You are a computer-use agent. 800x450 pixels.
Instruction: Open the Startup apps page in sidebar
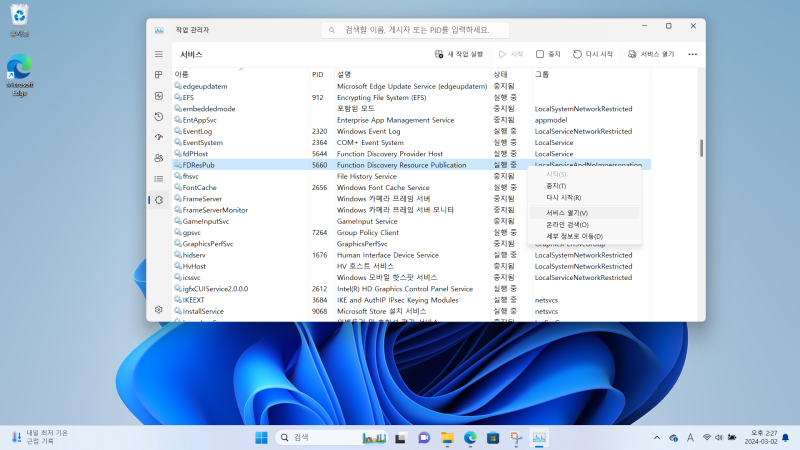159,137
